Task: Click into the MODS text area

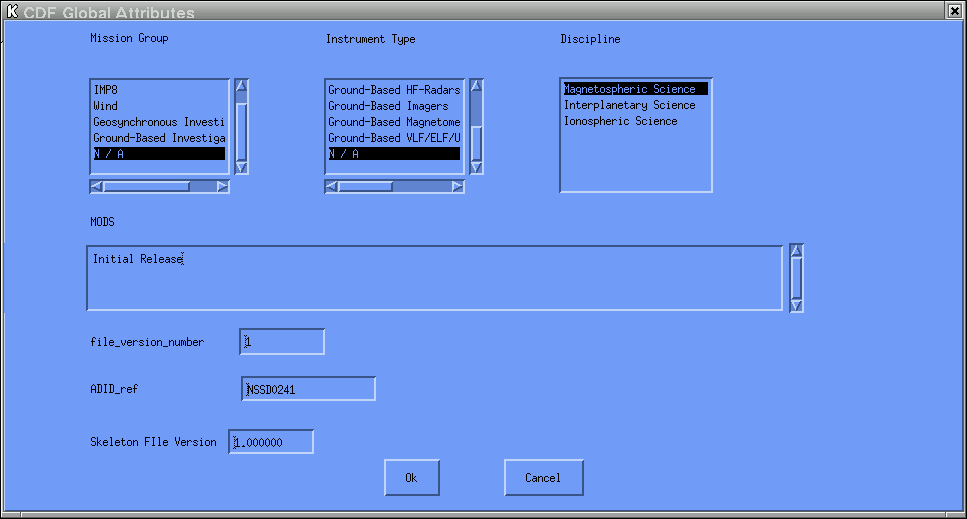Action: click(435, 278)
